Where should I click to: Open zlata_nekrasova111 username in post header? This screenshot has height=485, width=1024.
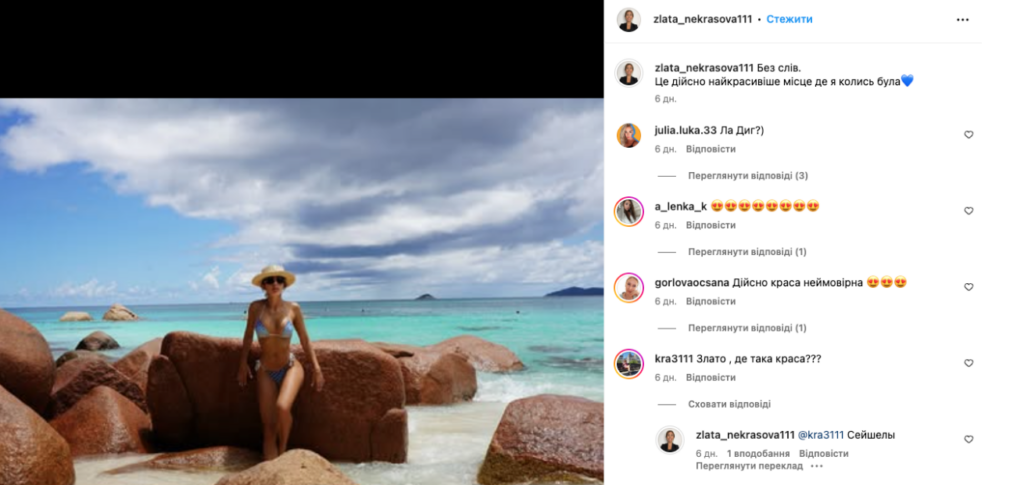coord(703,19)
